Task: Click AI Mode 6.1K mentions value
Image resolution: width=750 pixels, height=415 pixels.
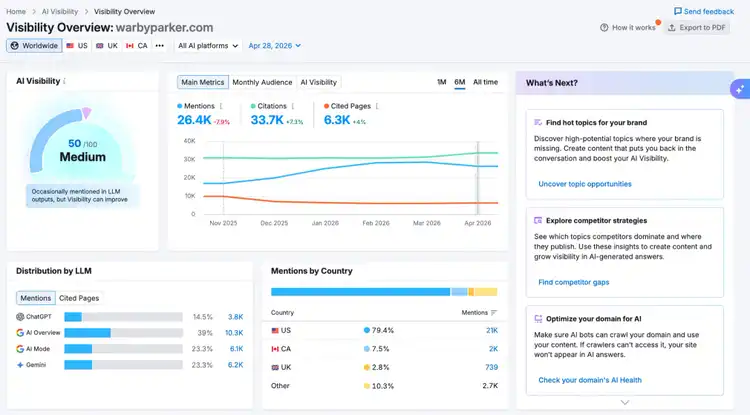Action: 236,349
